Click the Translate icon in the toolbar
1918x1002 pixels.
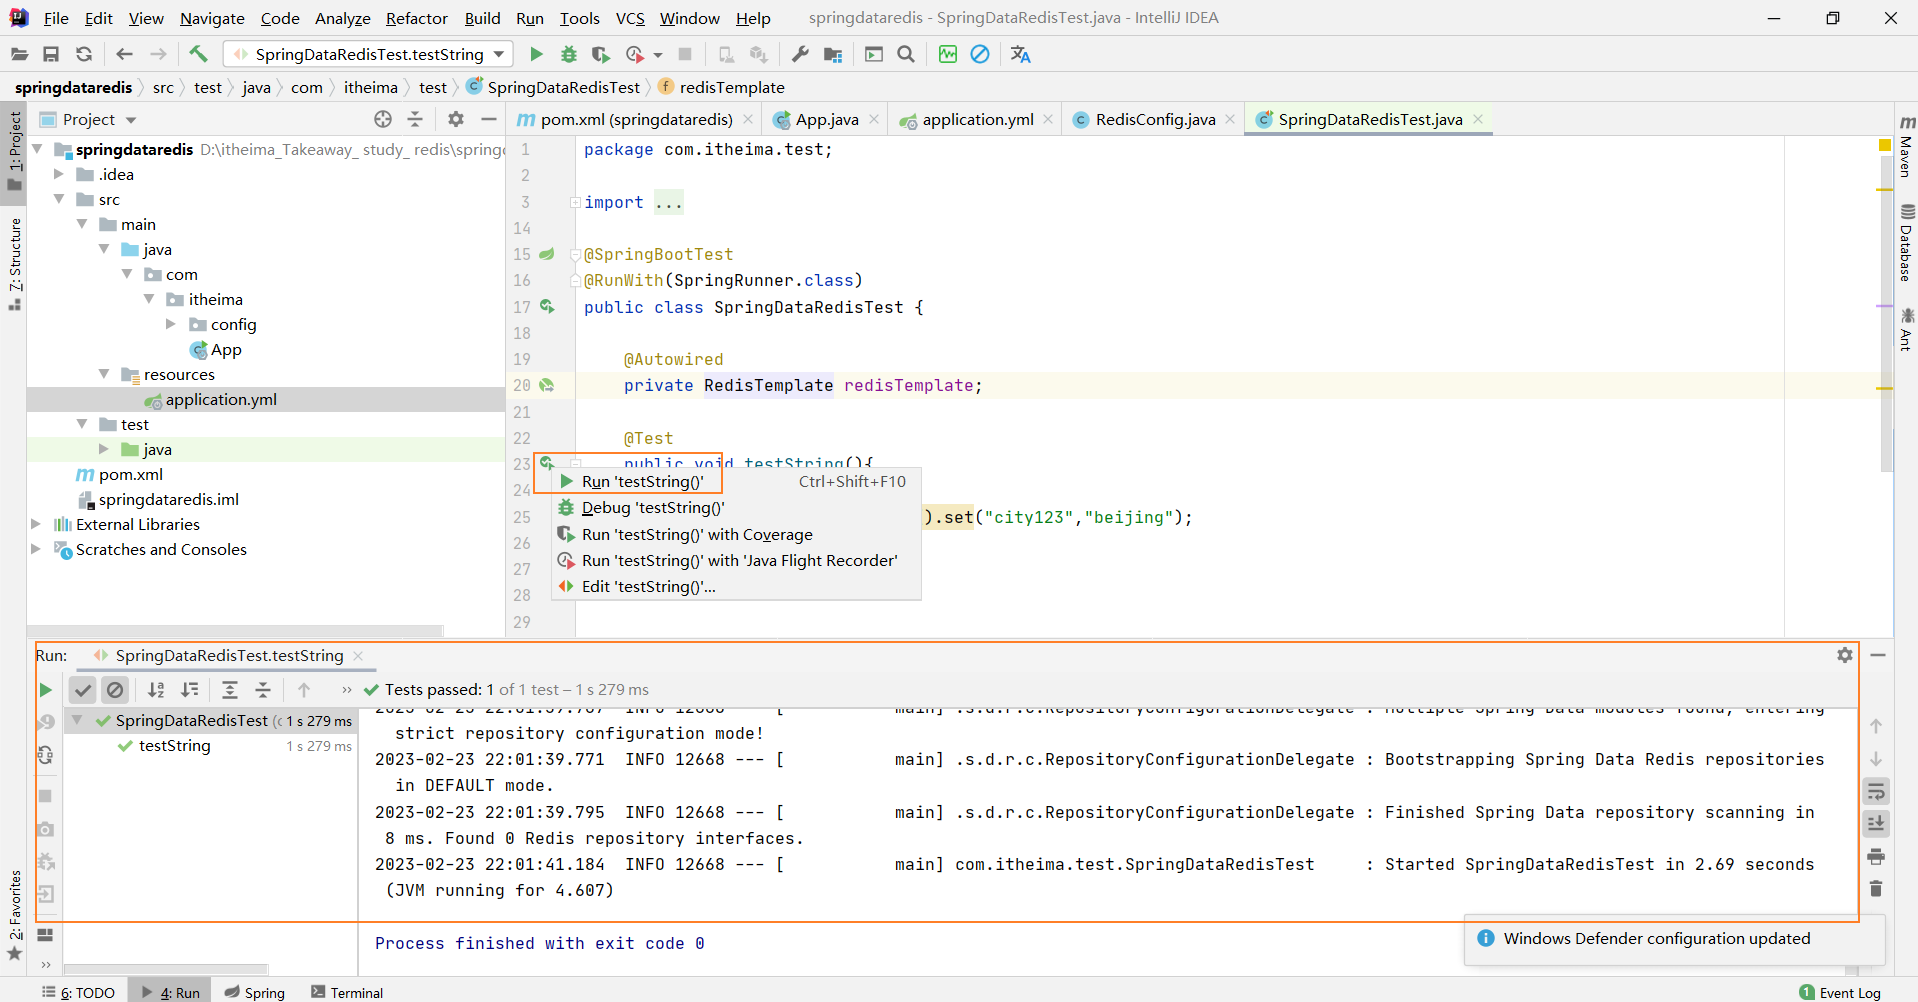pyautogui.click(x=1020, y=54)
